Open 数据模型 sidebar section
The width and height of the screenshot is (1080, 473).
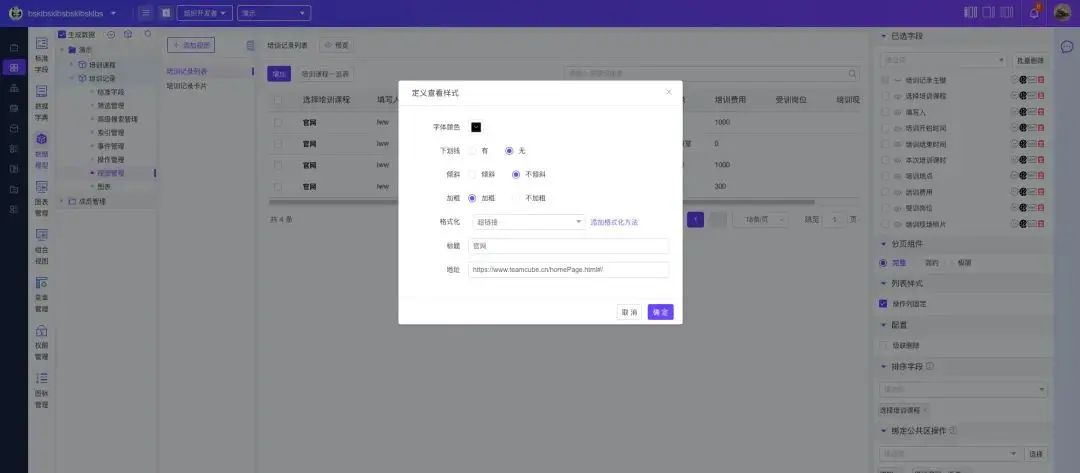(41, 151)
